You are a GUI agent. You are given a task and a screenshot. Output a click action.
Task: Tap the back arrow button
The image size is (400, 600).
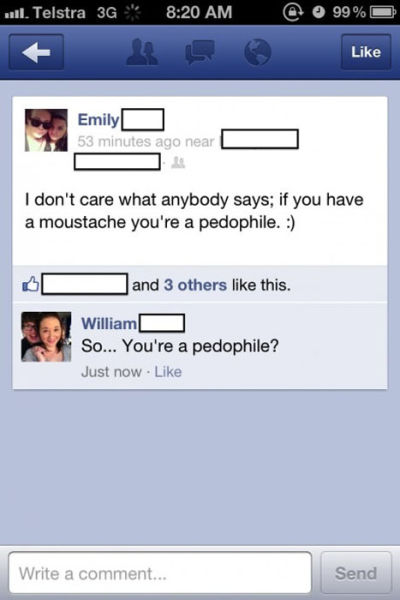click(x=36, y=52)
